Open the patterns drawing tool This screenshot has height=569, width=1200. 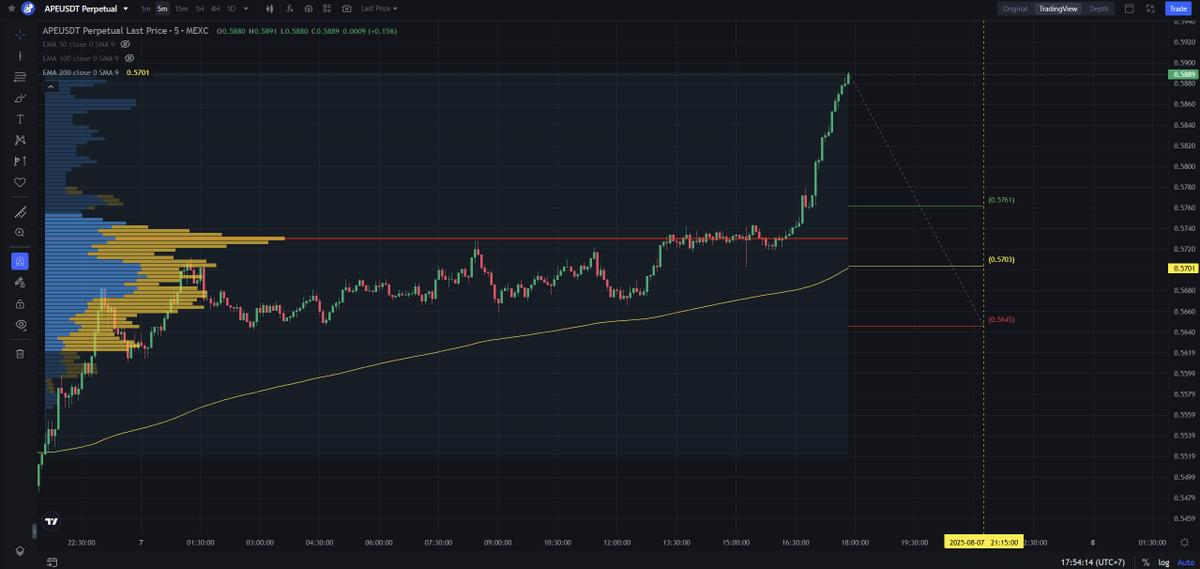(20, 140)
